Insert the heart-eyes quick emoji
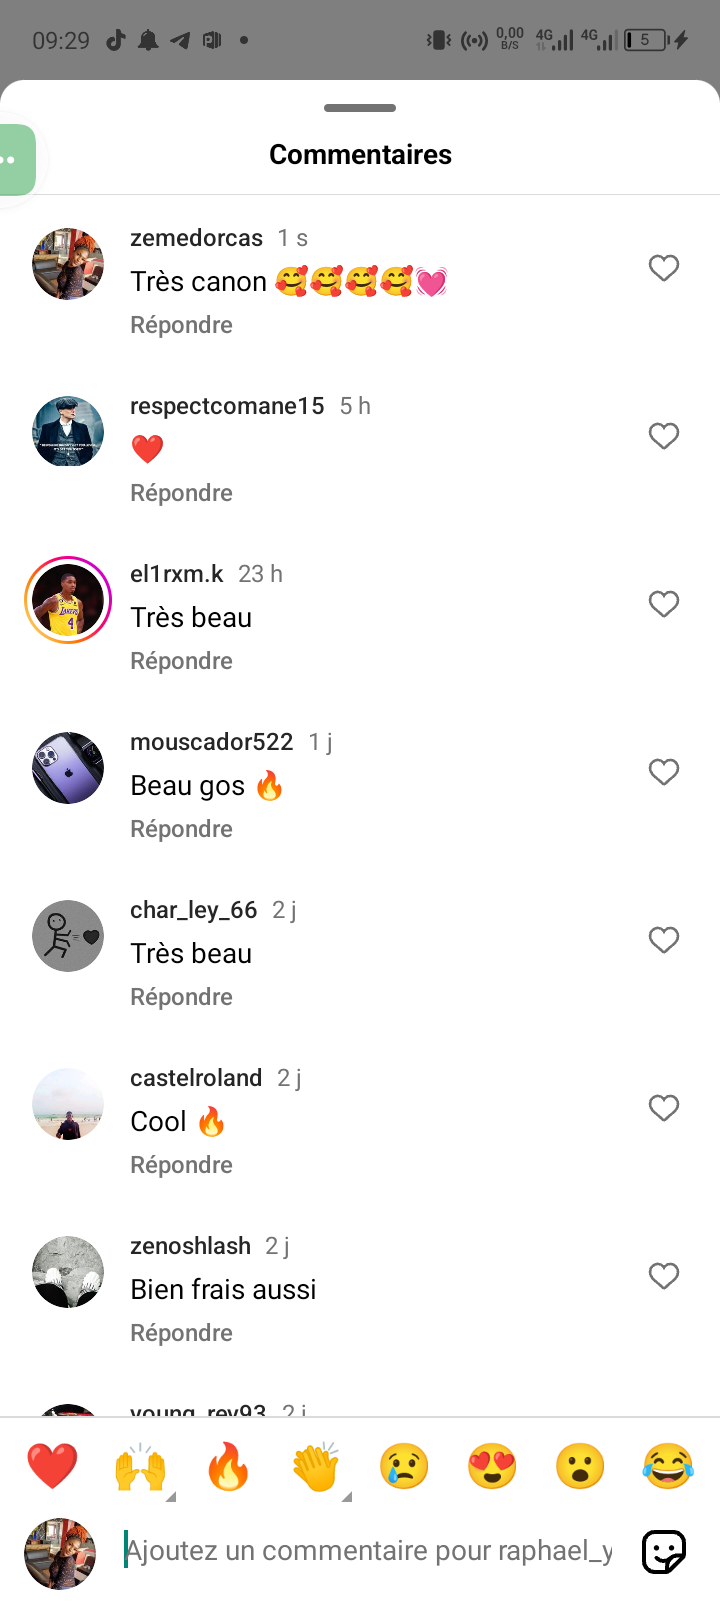Viewport: 720px width, 1612px height. (x=492, y=1467)
